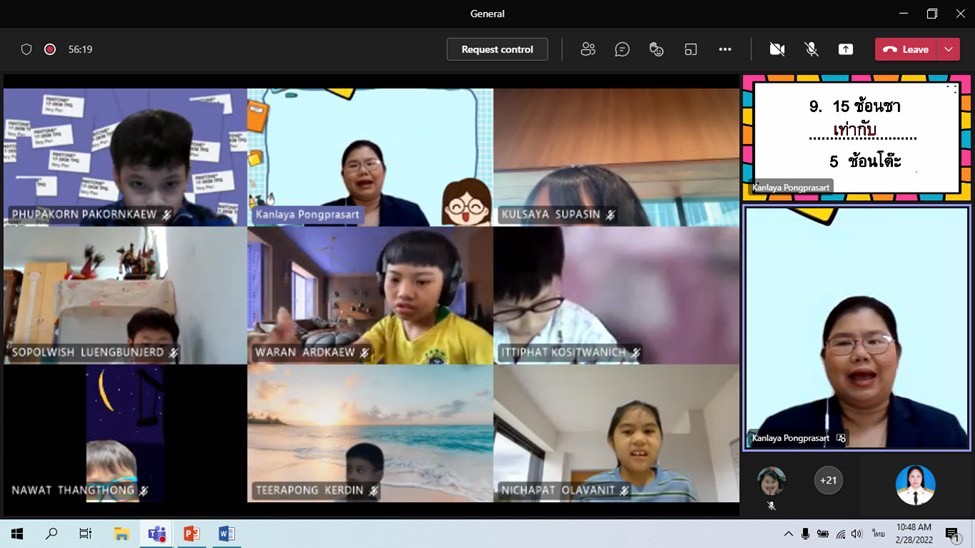Select Nichapat Olavanit's video tile
The height and width of the screenshot is (548, 975).
pos(616,433)
